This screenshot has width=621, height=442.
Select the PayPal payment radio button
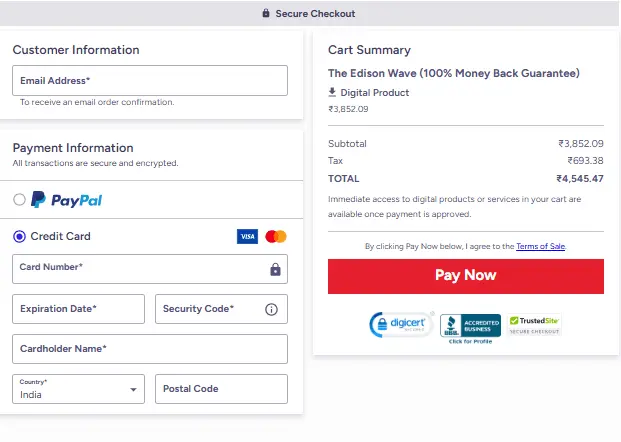pyautogui.click(x=19, y=200)
